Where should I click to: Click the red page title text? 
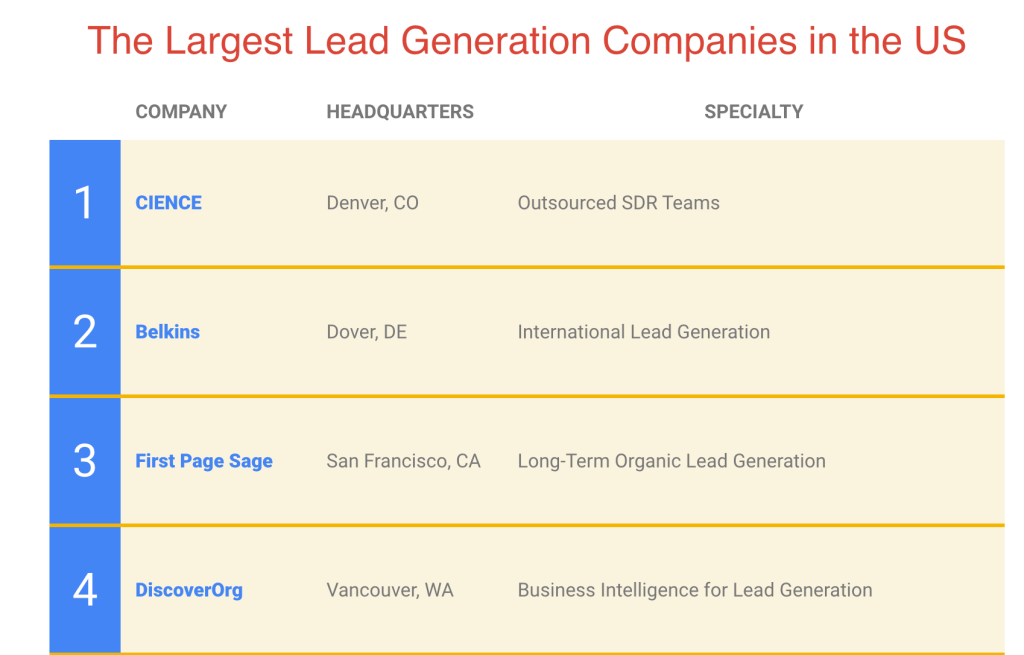point(526,40)
